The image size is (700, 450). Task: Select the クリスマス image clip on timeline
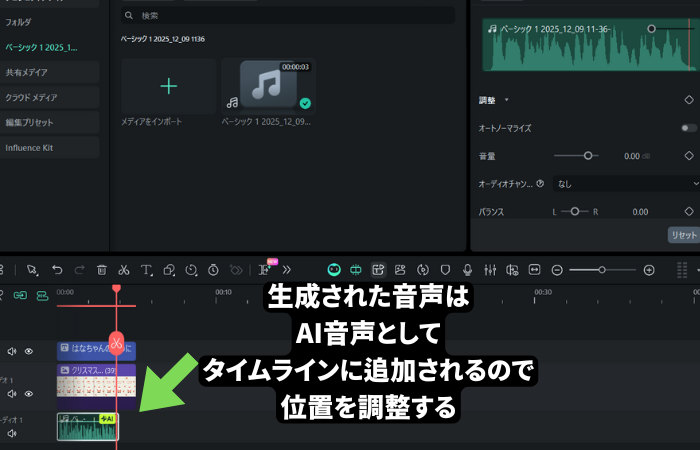(x=96, y=387)
